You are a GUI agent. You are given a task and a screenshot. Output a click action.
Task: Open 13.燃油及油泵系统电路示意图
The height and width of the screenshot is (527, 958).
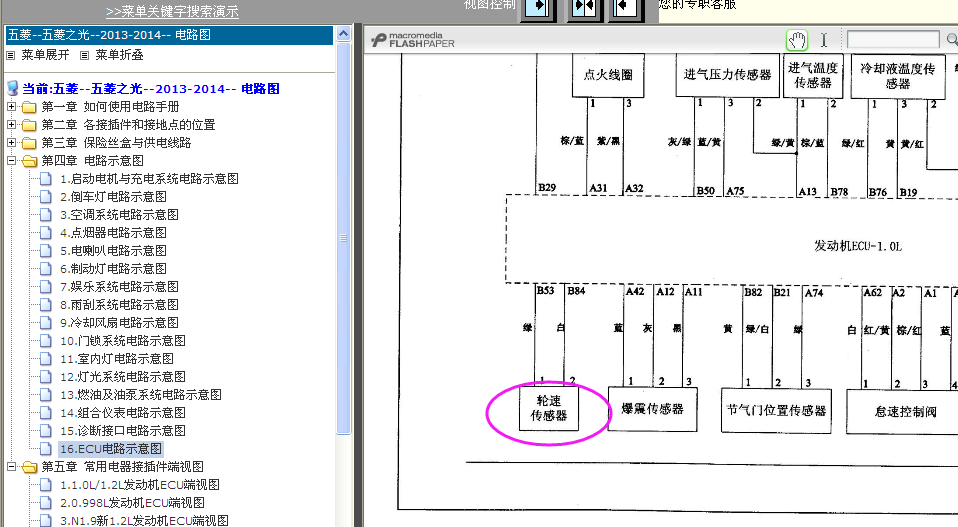click(x=141, y=394)
